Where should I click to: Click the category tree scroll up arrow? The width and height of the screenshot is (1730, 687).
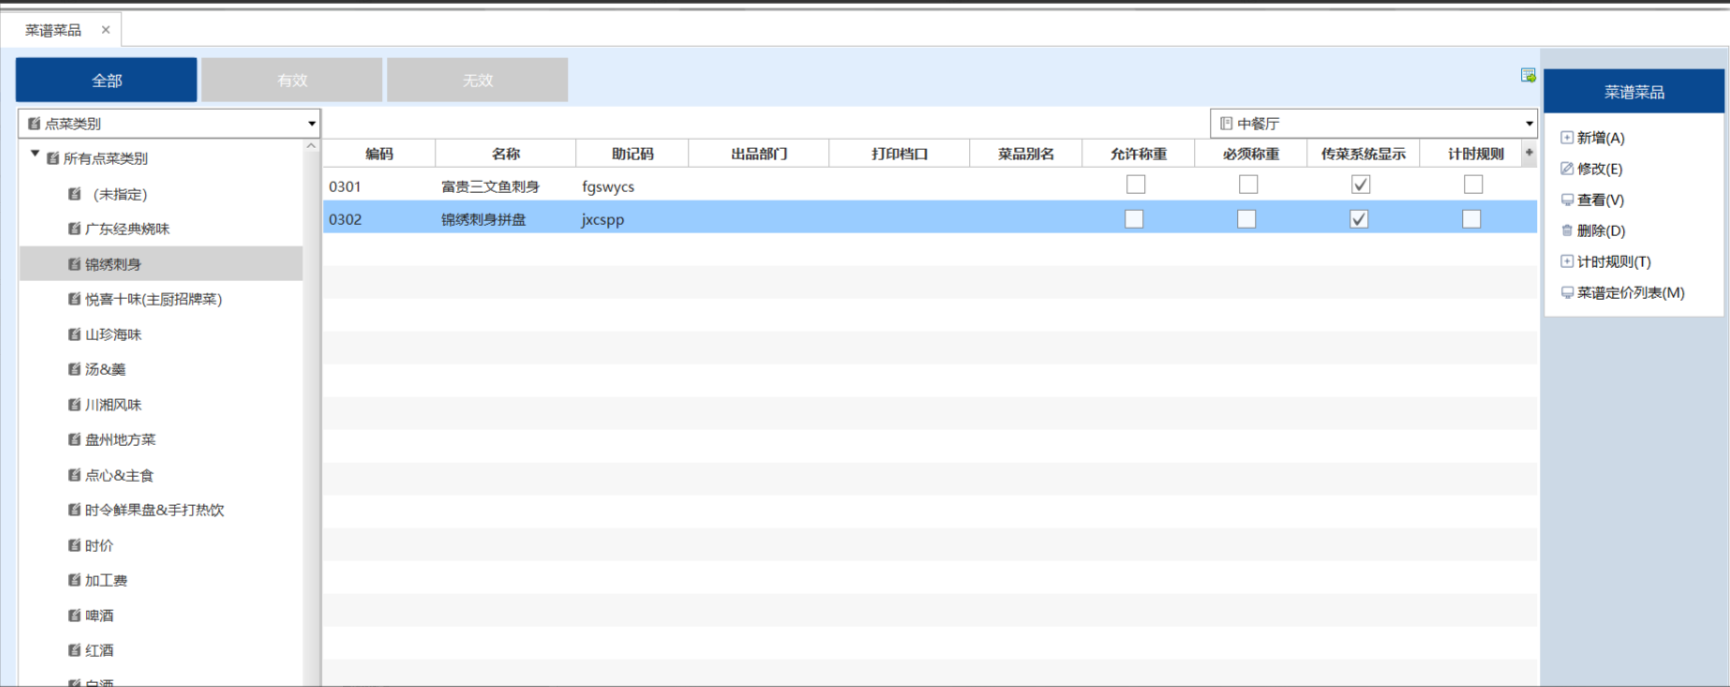[x=311, y=146]
